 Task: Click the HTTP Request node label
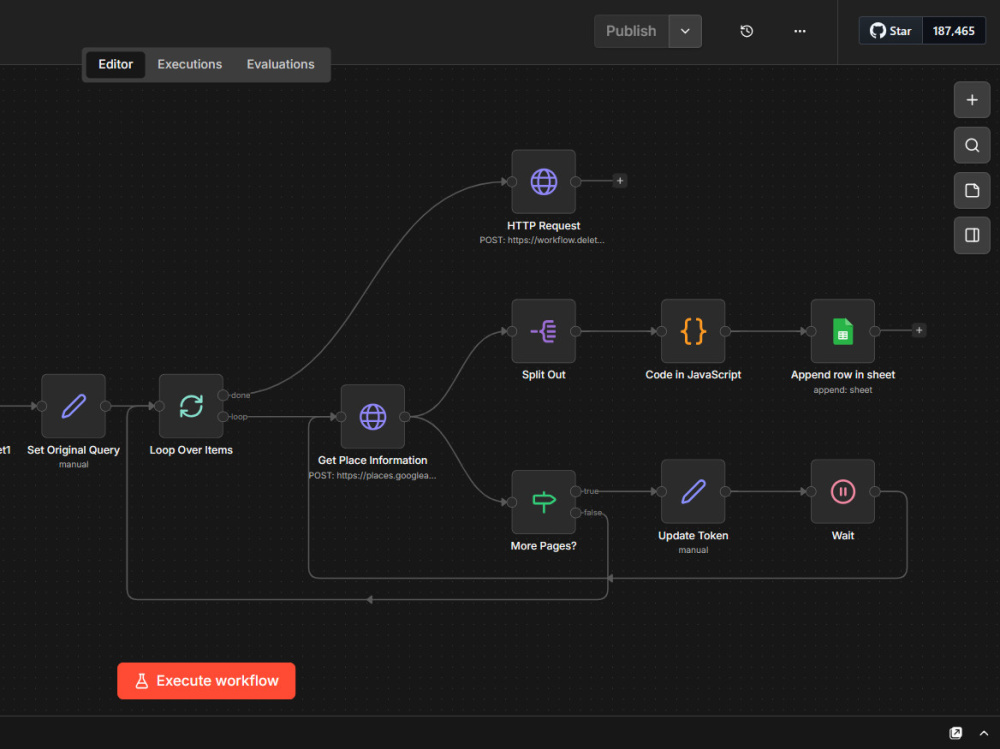point(543,226)
